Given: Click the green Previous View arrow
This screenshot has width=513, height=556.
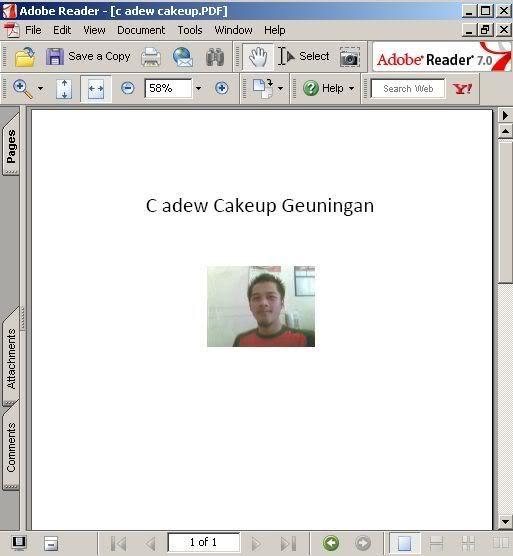Looking at the screenshot, I should (x=331, y=543).
